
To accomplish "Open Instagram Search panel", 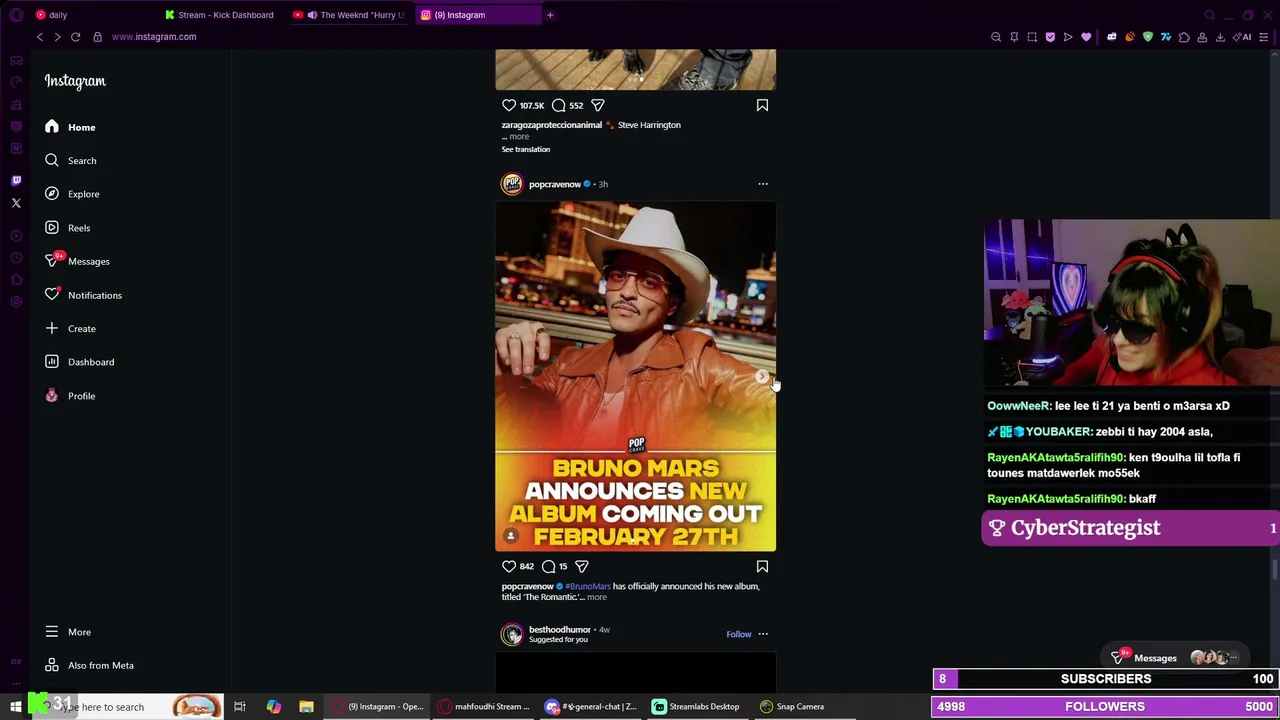I will point(70,160).
